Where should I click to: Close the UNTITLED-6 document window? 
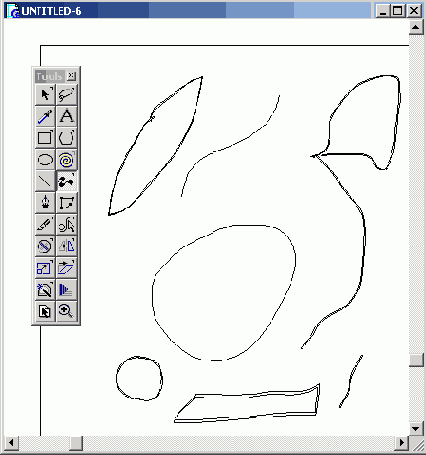414,11
